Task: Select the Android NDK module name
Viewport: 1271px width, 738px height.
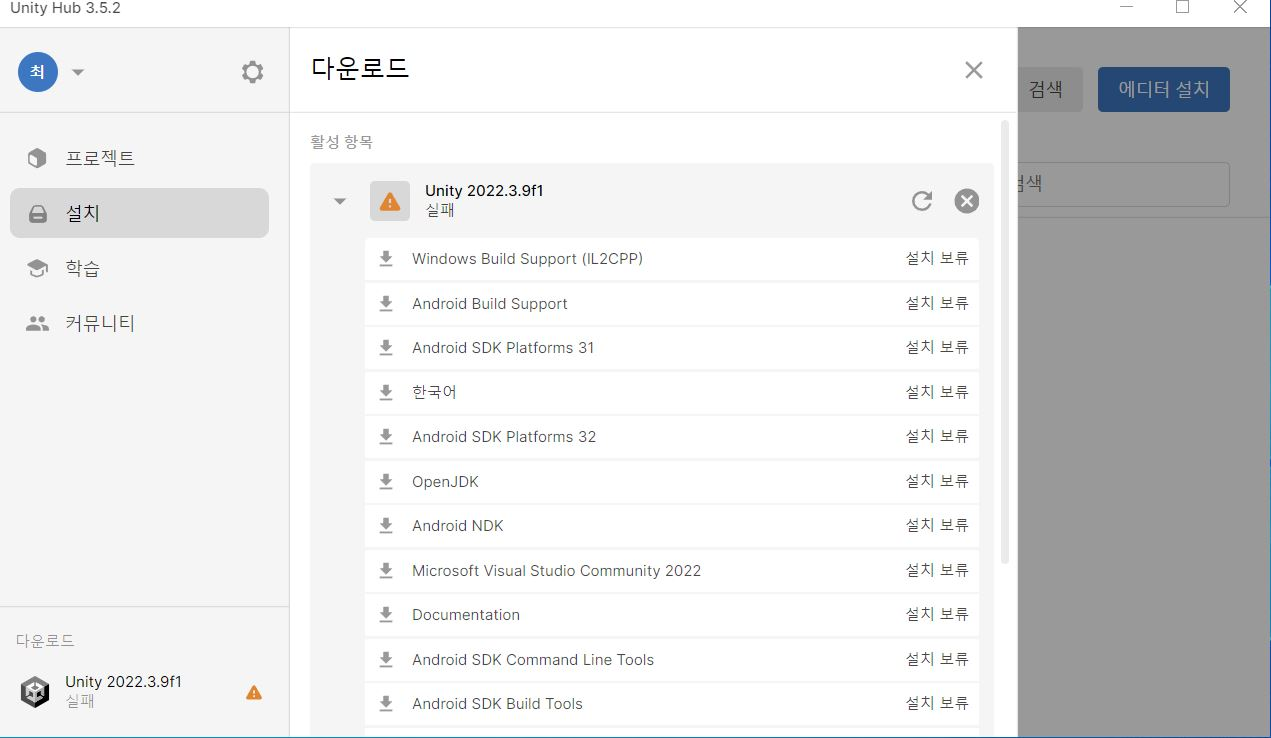Action: 458,526
